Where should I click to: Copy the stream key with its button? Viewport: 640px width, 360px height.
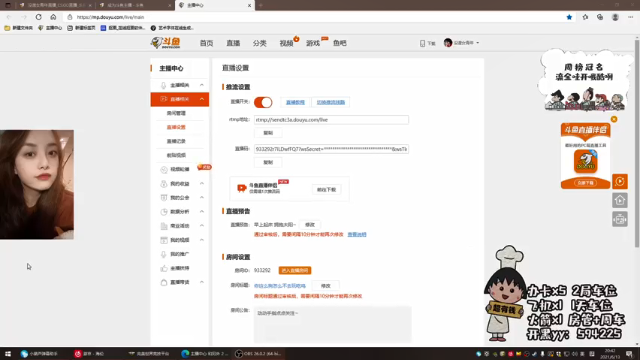[x=268, y=162]
